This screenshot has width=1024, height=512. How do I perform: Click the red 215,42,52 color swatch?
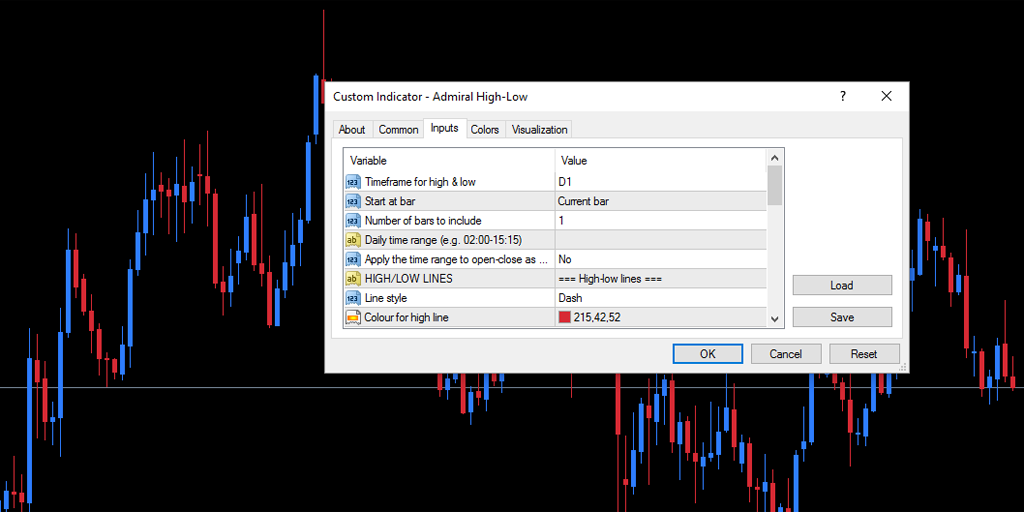[565, 318]
